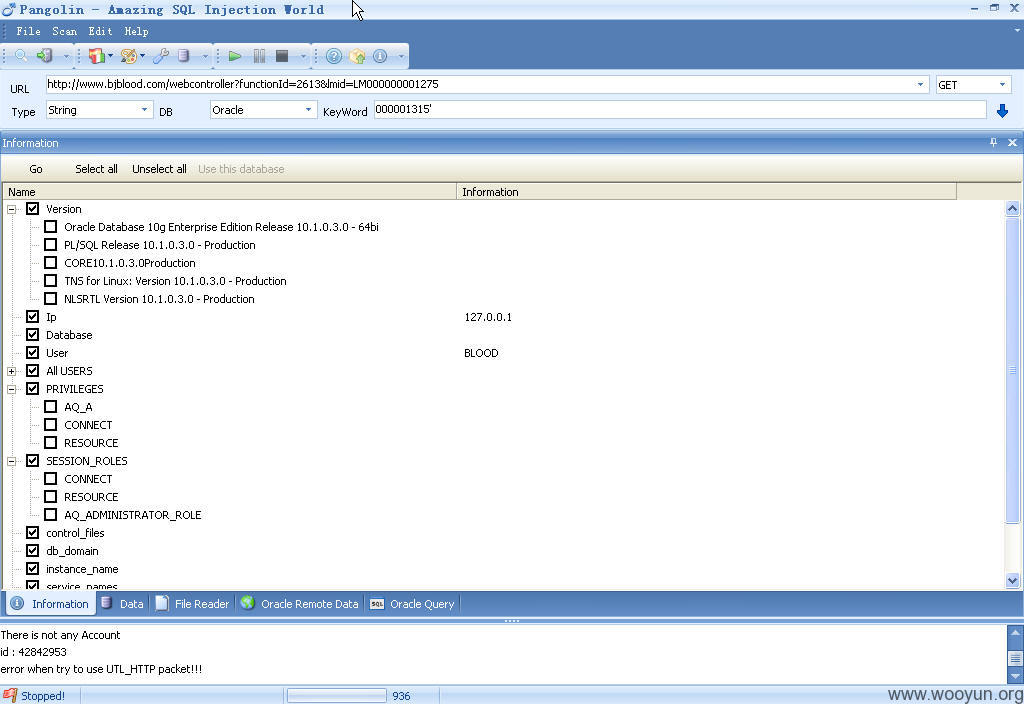This screenshot has width=1024, height=704.
Task: Click the KeyWord input field
Action: [x=680, y=110]
